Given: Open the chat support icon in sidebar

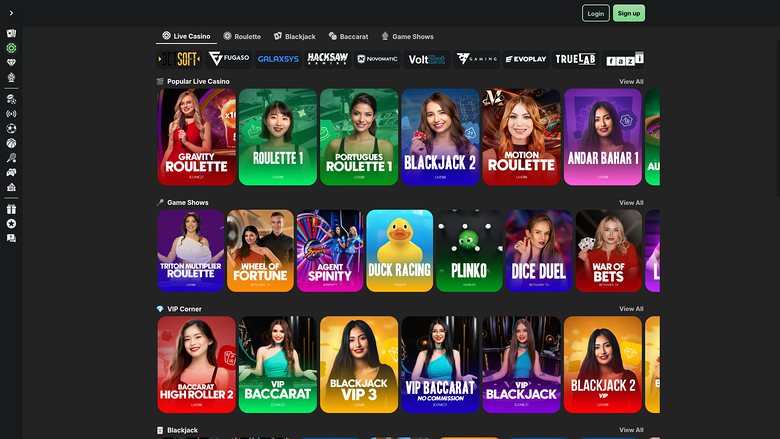Looking at the screenshot, I should click(11, 238).
